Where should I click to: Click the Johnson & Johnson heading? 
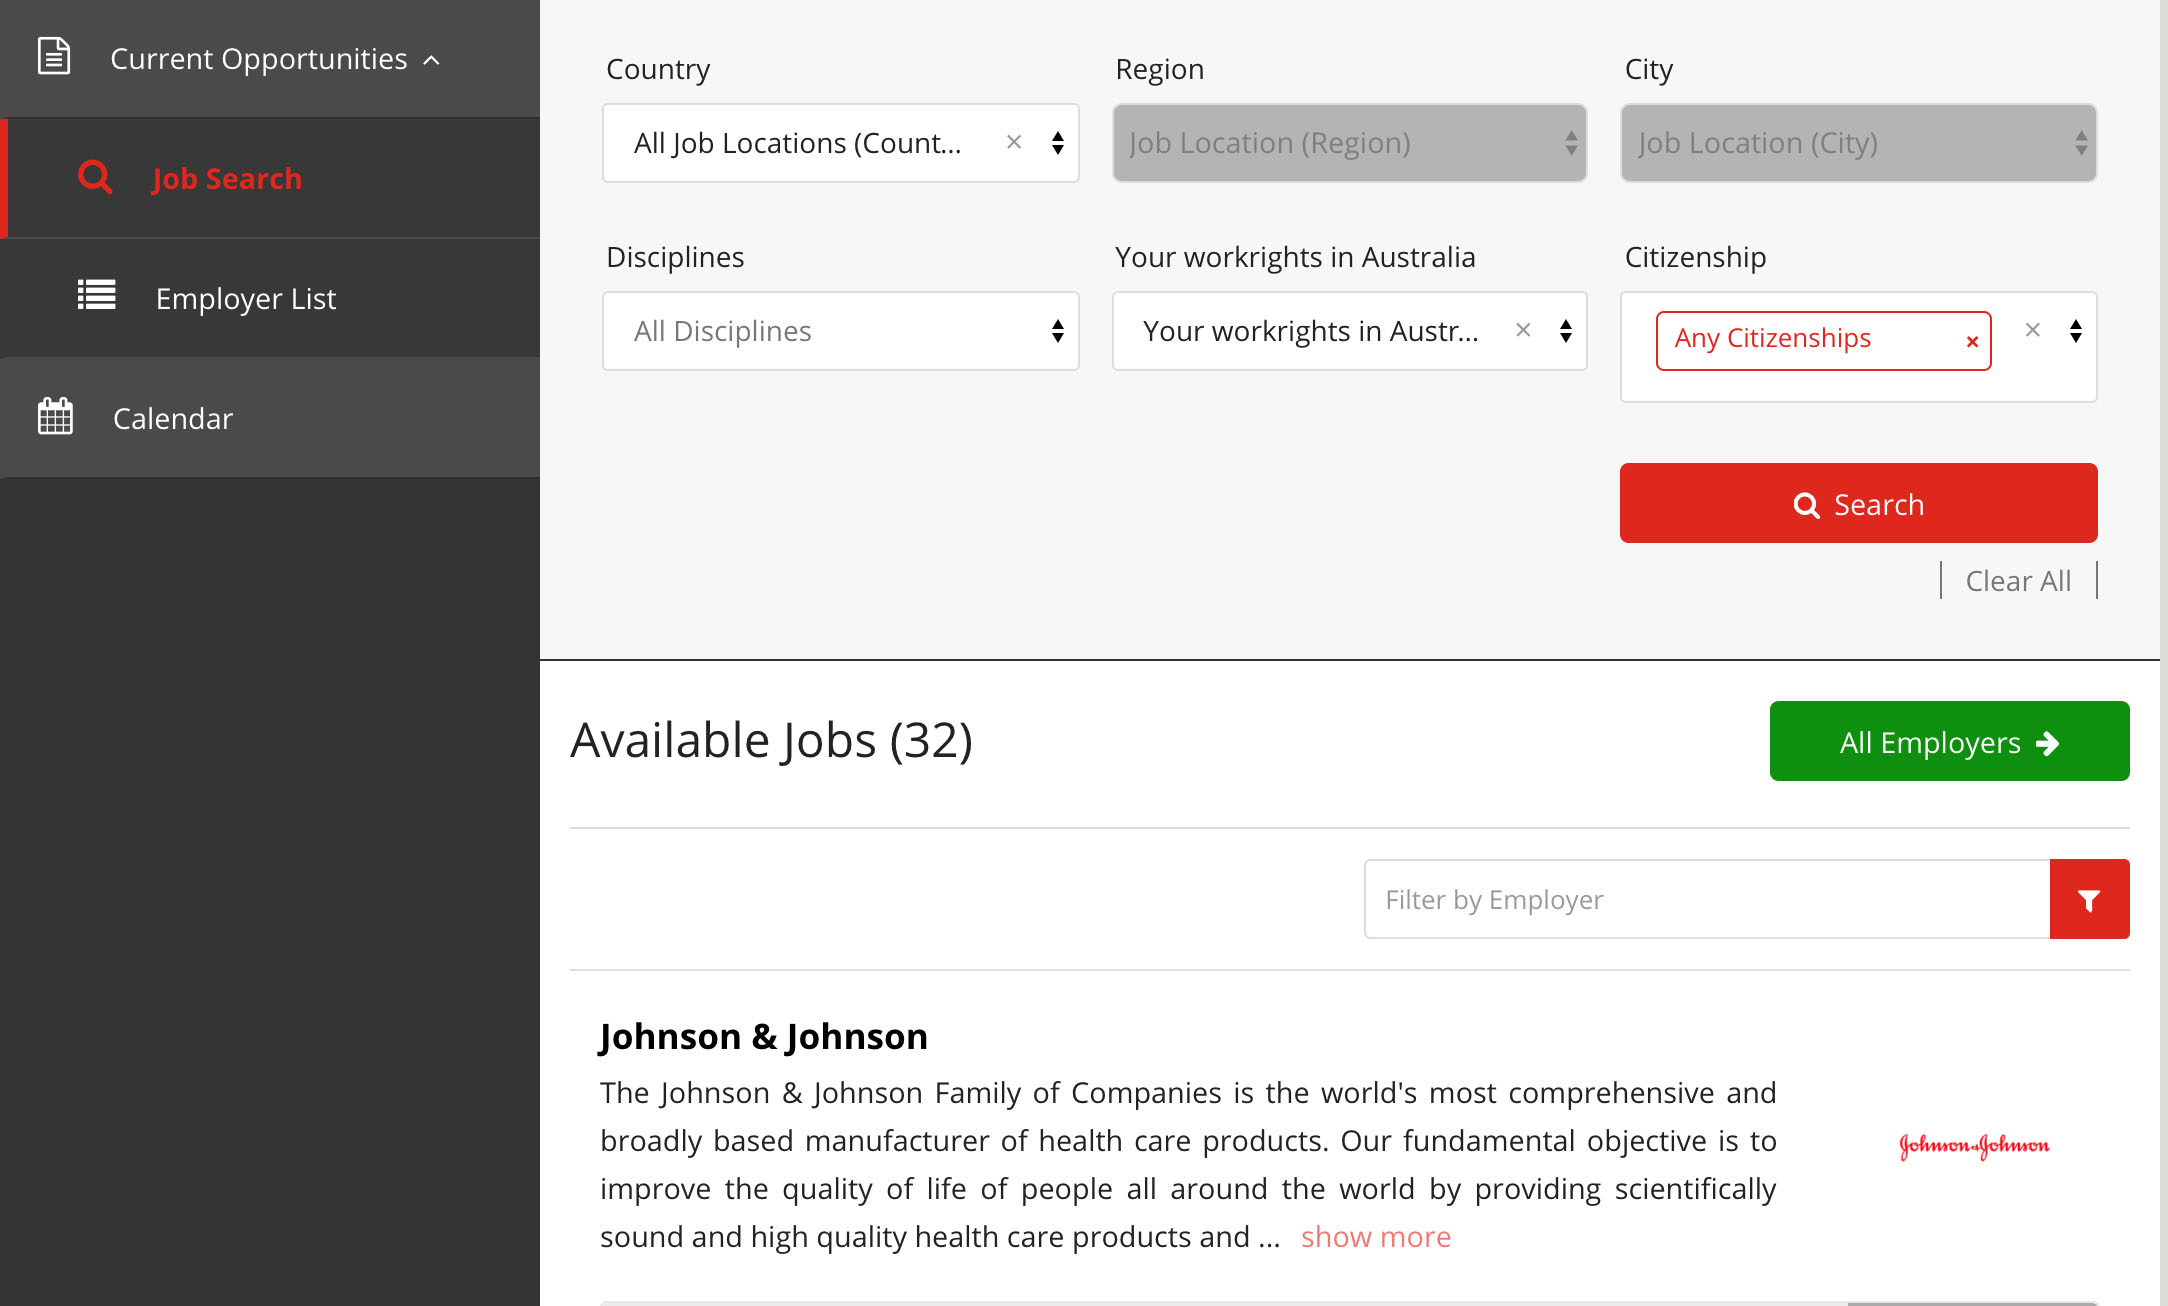pyautogui.click(x=764, y=1036)
